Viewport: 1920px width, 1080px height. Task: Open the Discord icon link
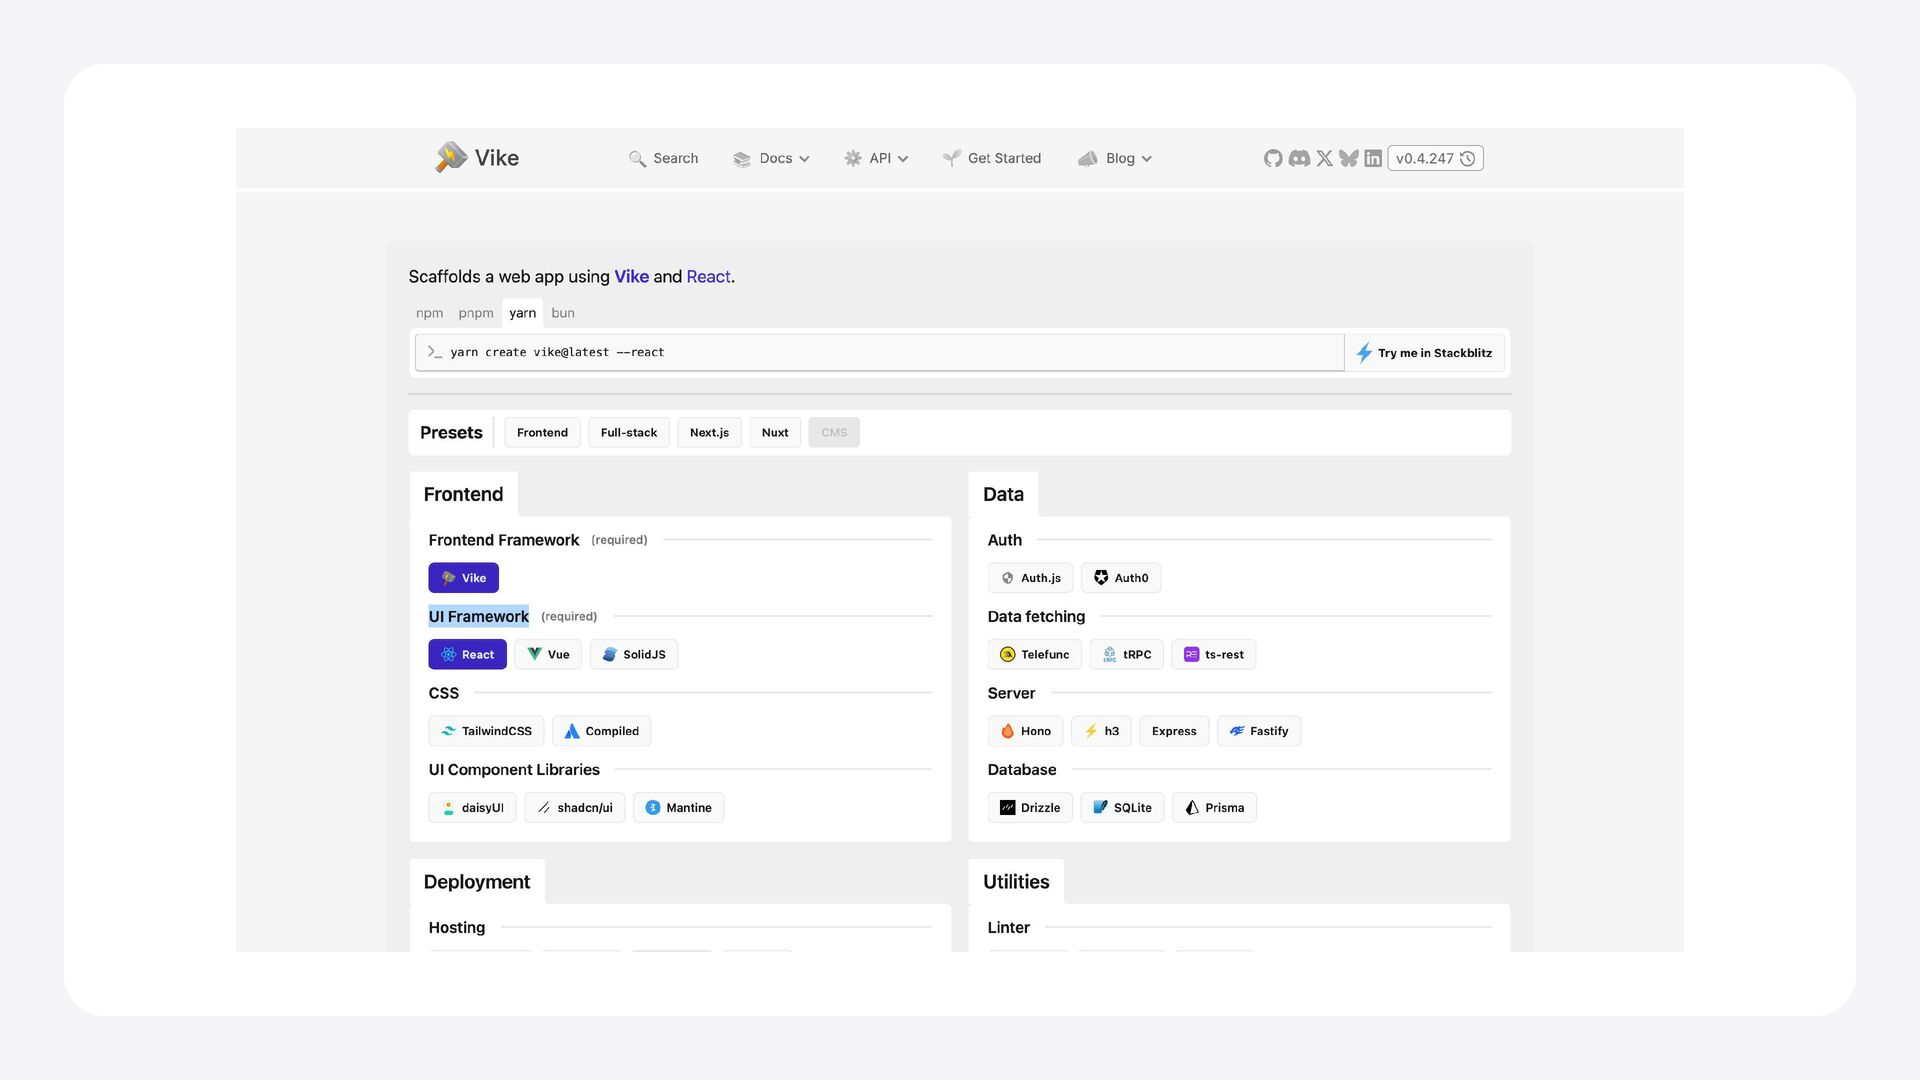1299,158
